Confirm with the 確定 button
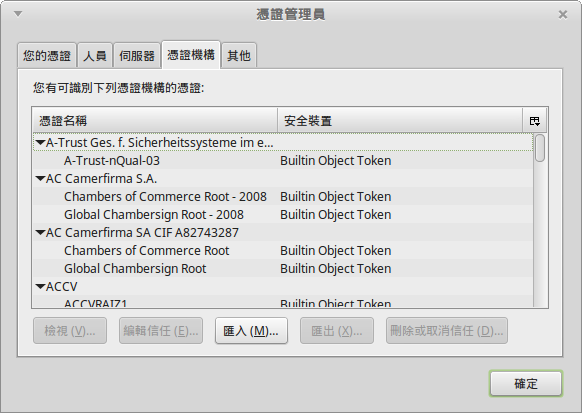The image size is (582, 413). 526,383
